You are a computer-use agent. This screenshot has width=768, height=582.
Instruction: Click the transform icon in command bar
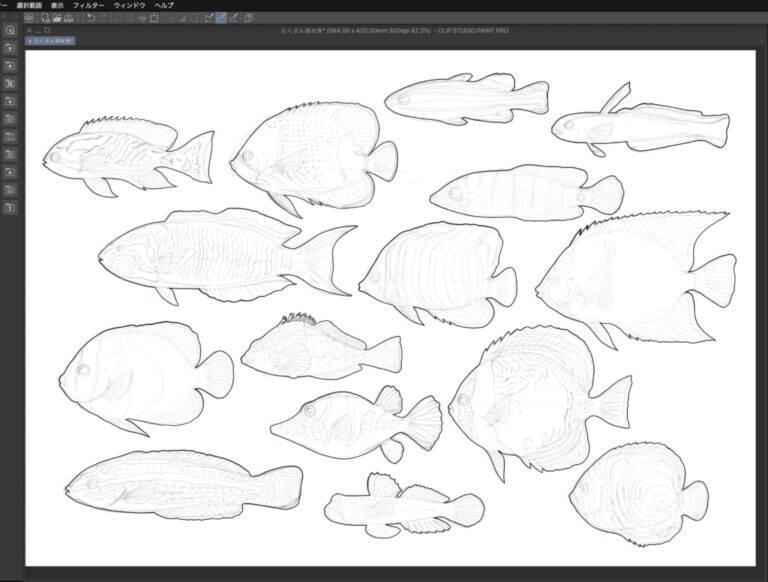click(155, 18)
